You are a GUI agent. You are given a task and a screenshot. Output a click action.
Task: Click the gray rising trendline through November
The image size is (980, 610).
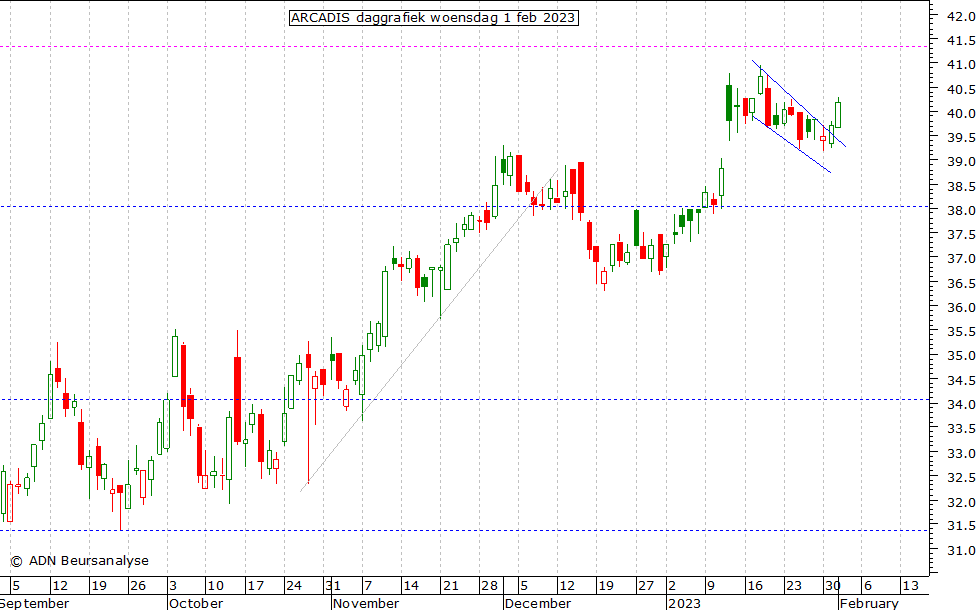pyautogui.click(x=429, y=330)
